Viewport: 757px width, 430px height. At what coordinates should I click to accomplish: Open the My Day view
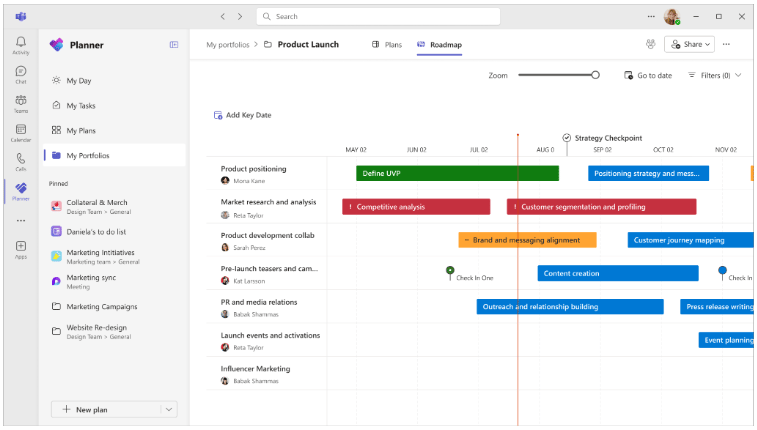(79, 81)
